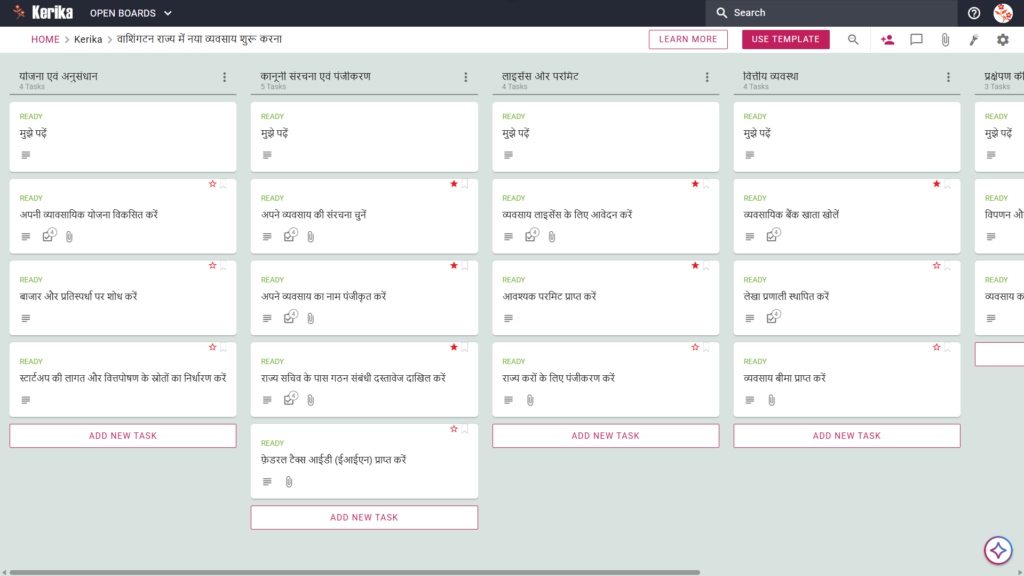This screenshot has height=576, width=1024.
Task: Click the USE TEMPLATE button
Action: tap(786, 39)
